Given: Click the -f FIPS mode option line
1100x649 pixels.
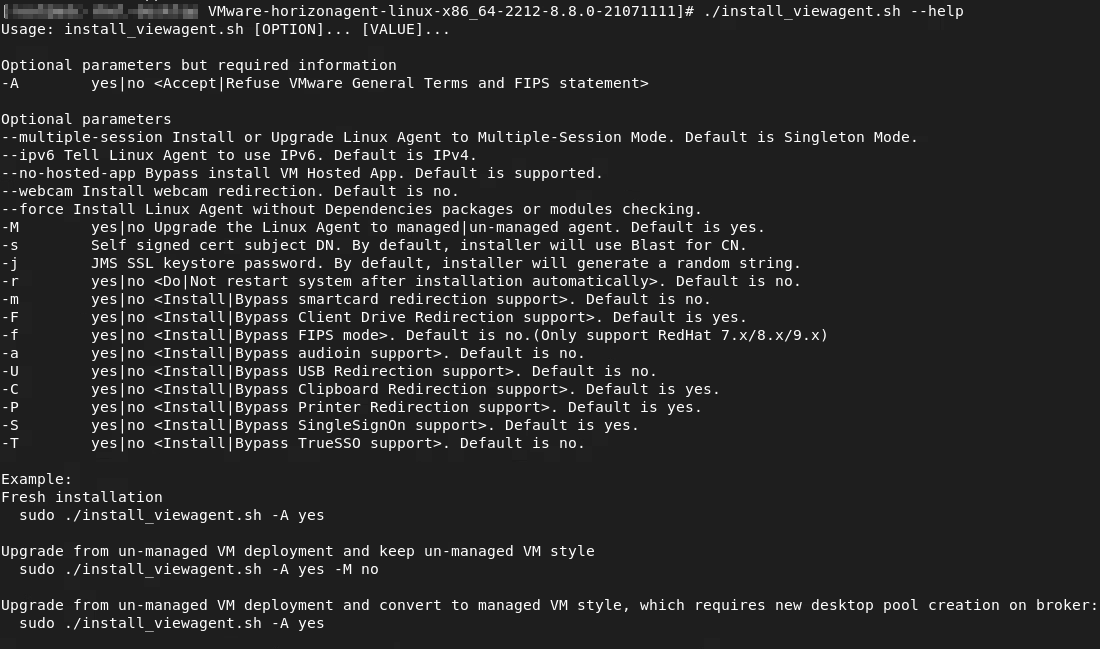Looking at the screenshot, I should [x=415, y=335].
